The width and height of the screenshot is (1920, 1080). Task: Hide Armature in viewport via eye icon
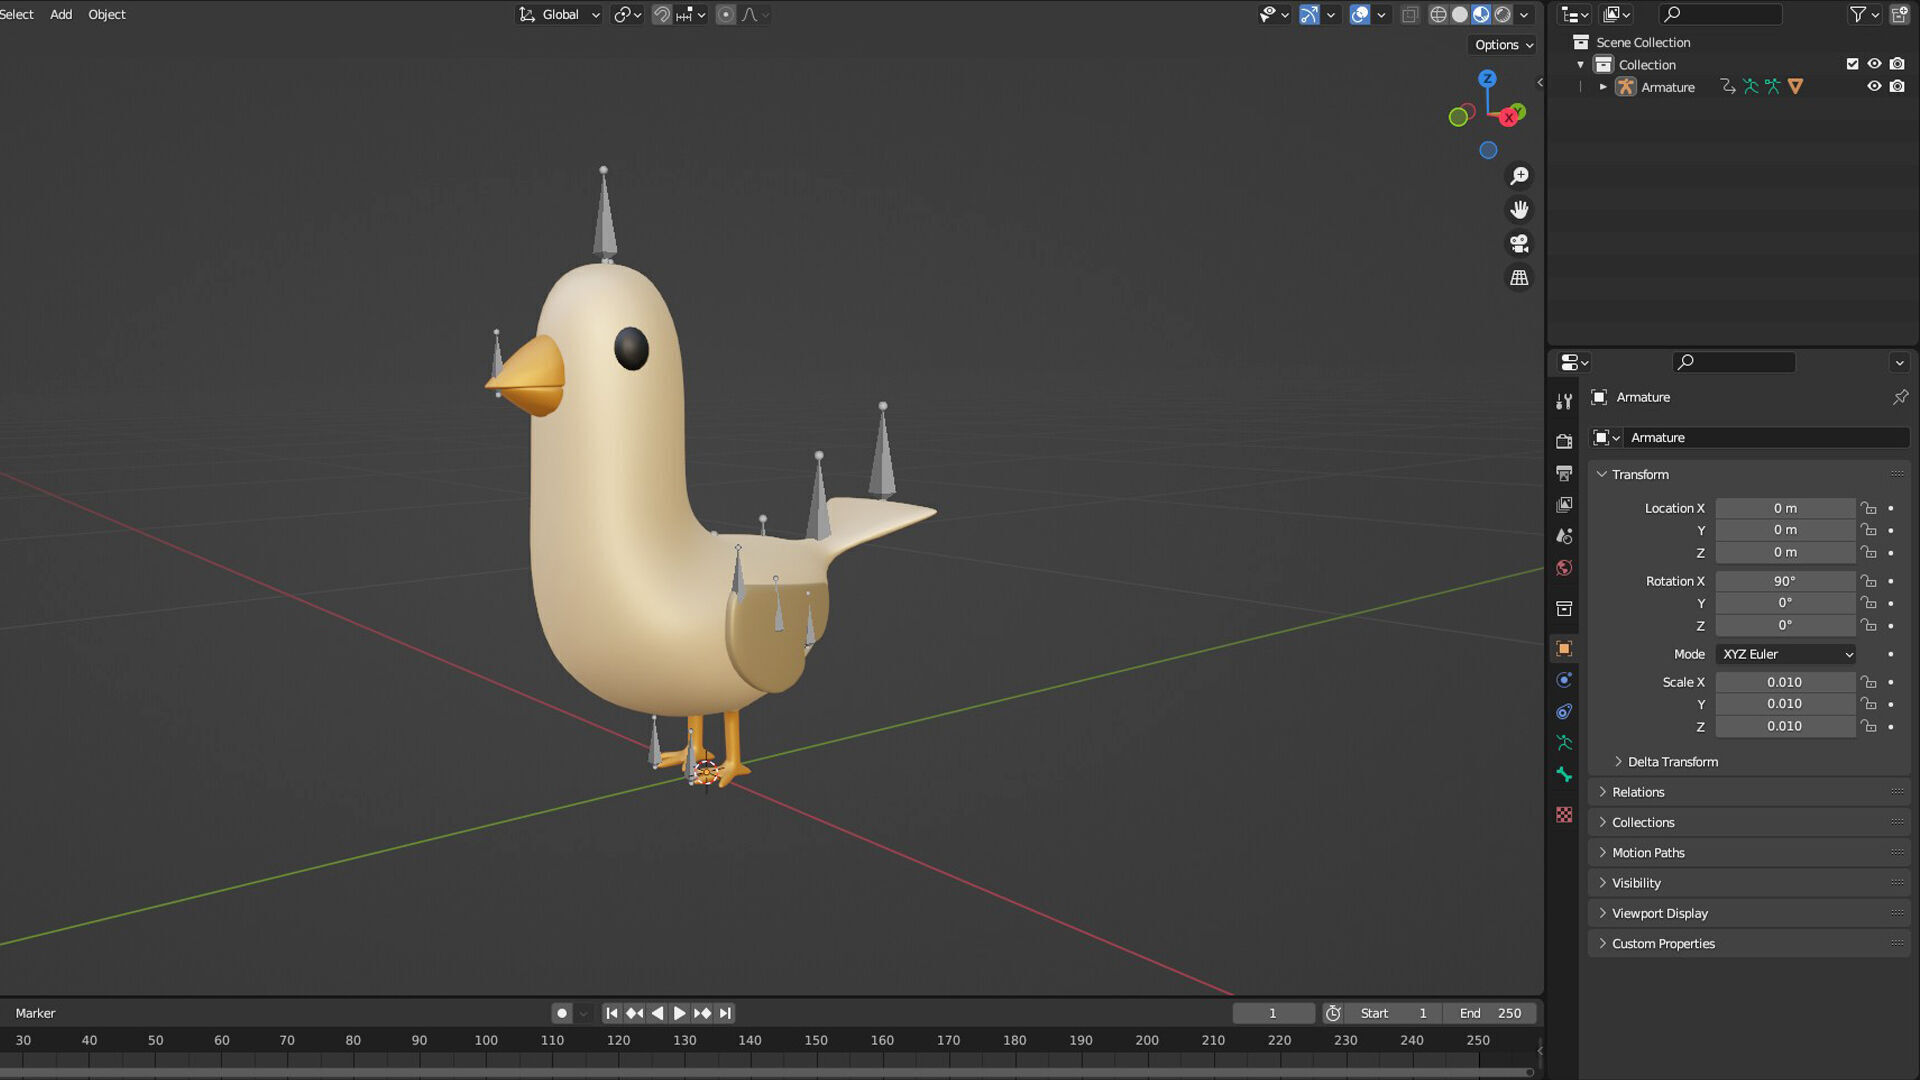tap(1874, 87)
